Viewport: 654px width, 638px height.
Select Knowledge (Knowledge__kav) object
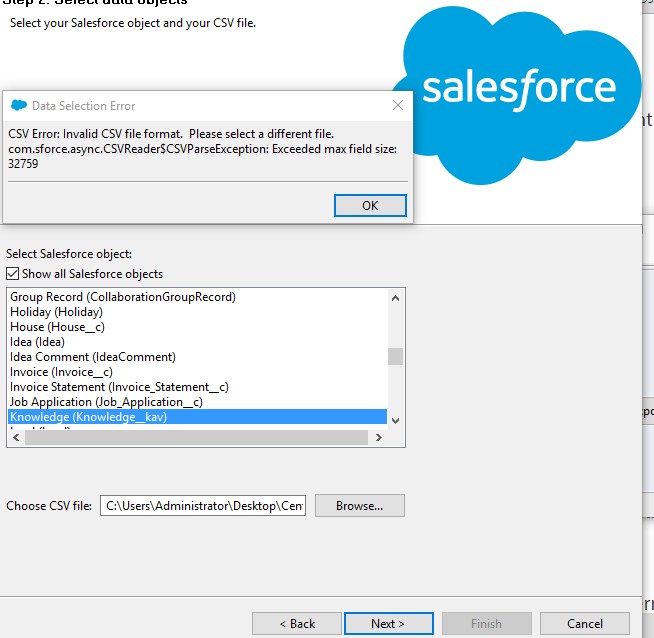[x=88, y=417]
